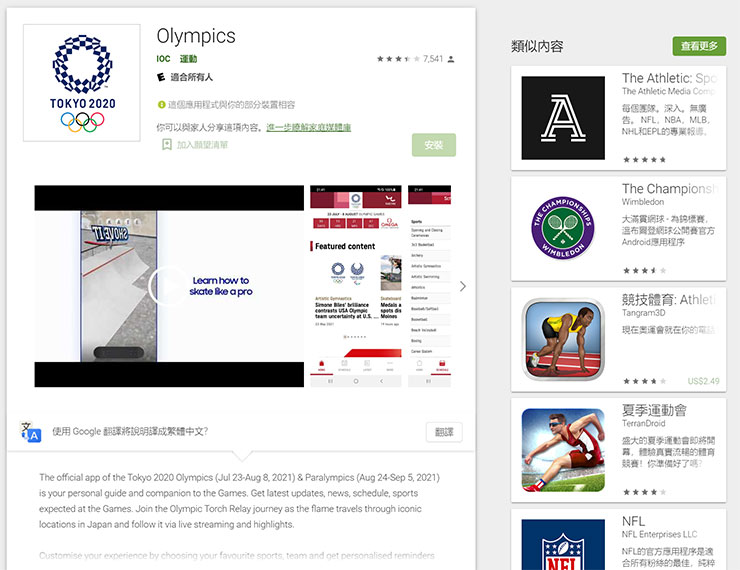Click the 翻譯 translate button
The height and width of the screenshot is (570, 740).
(x=444, y=432)
